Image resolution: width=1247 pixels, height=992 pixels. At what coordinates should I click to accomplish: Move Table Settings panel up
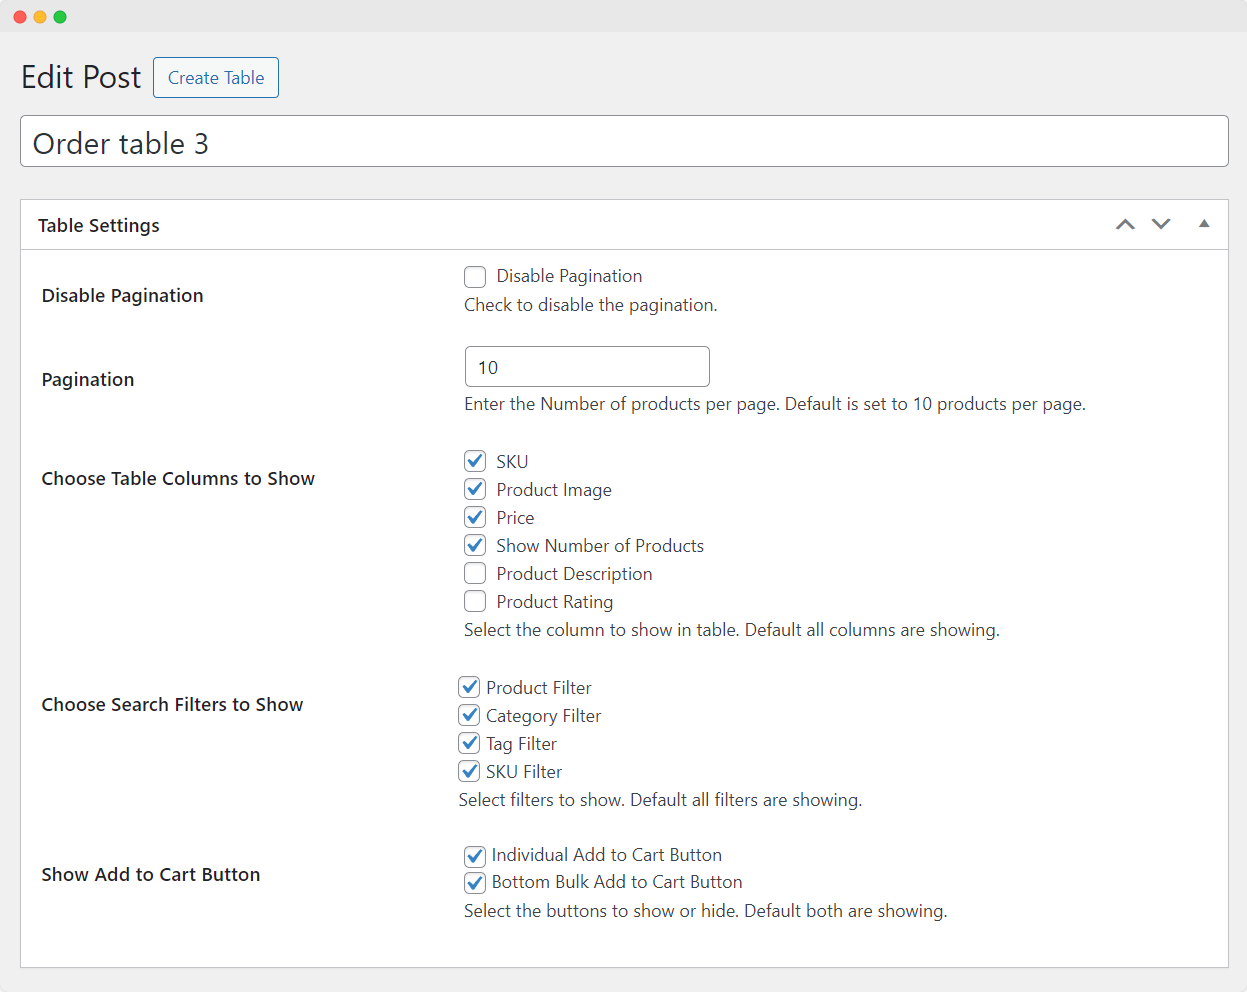1125,225
